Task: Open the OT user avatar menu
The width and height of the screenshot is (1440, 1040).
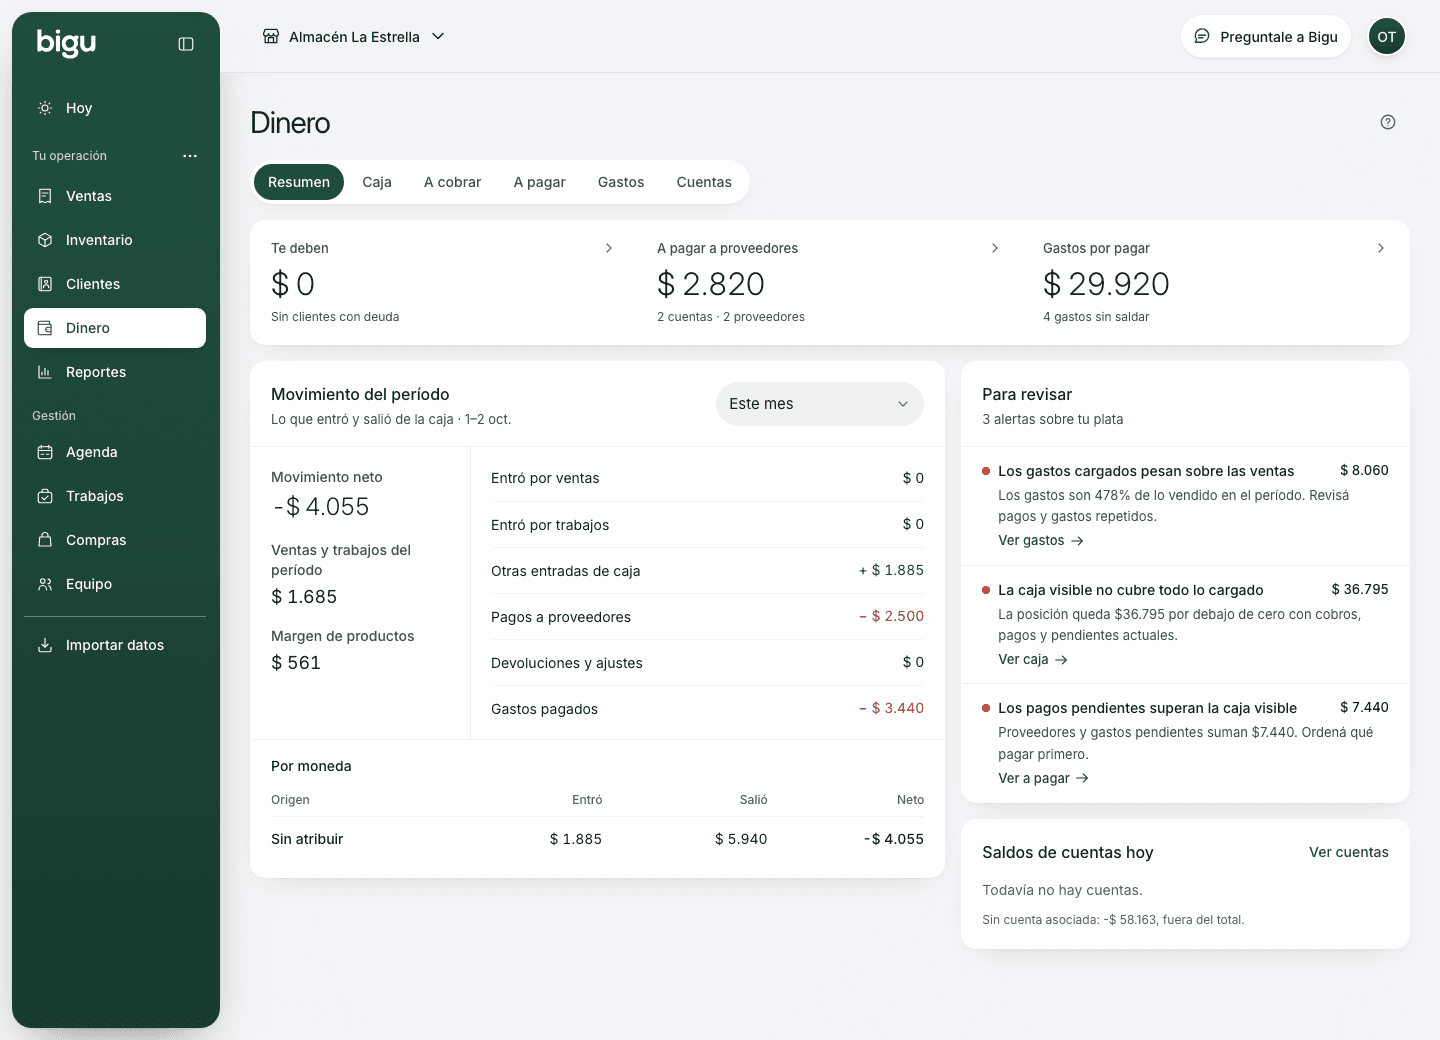Action: point(1387,36)
